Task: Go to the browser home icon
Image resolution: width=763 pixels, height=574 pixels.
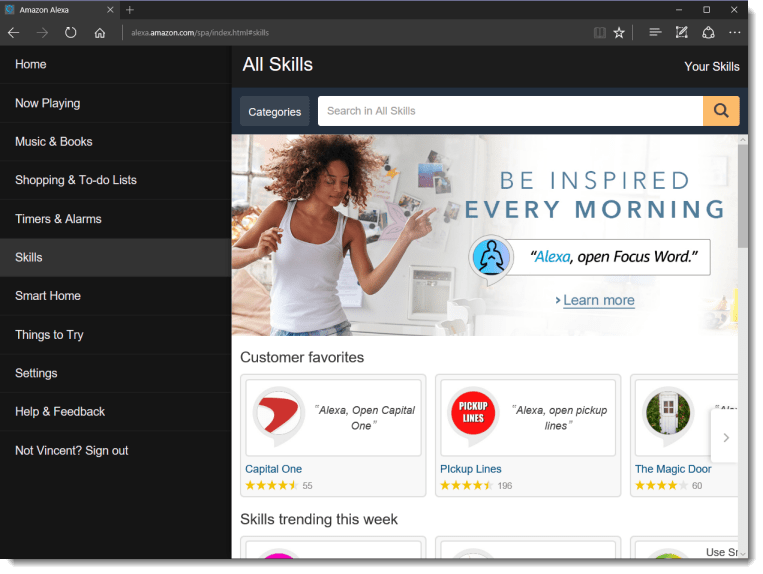Action: pos(100,33)
